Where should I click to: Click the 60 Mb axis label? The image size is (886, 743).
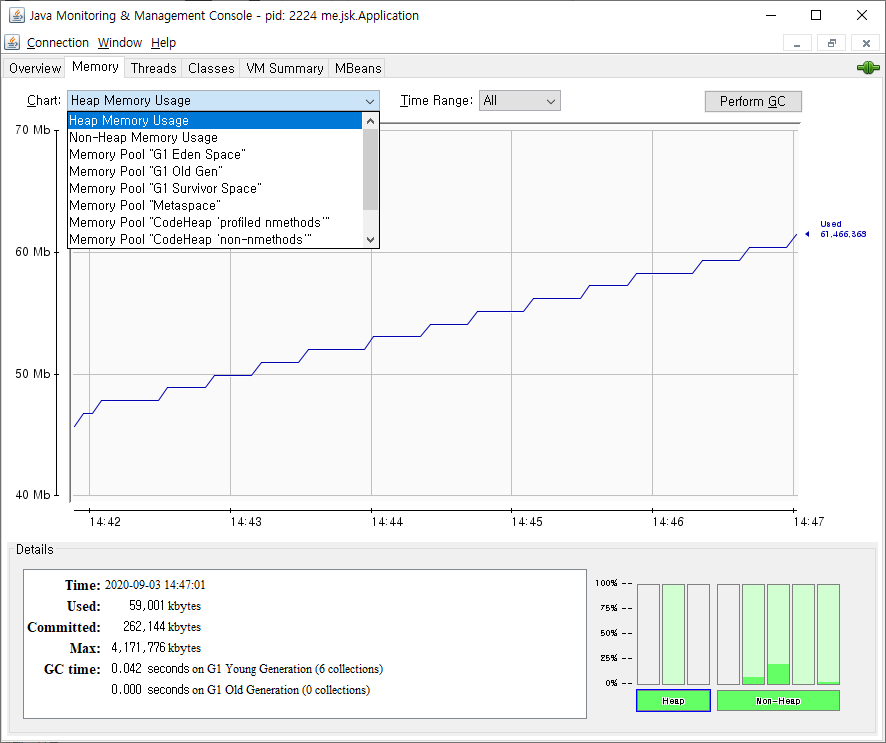tap(33, 252)
